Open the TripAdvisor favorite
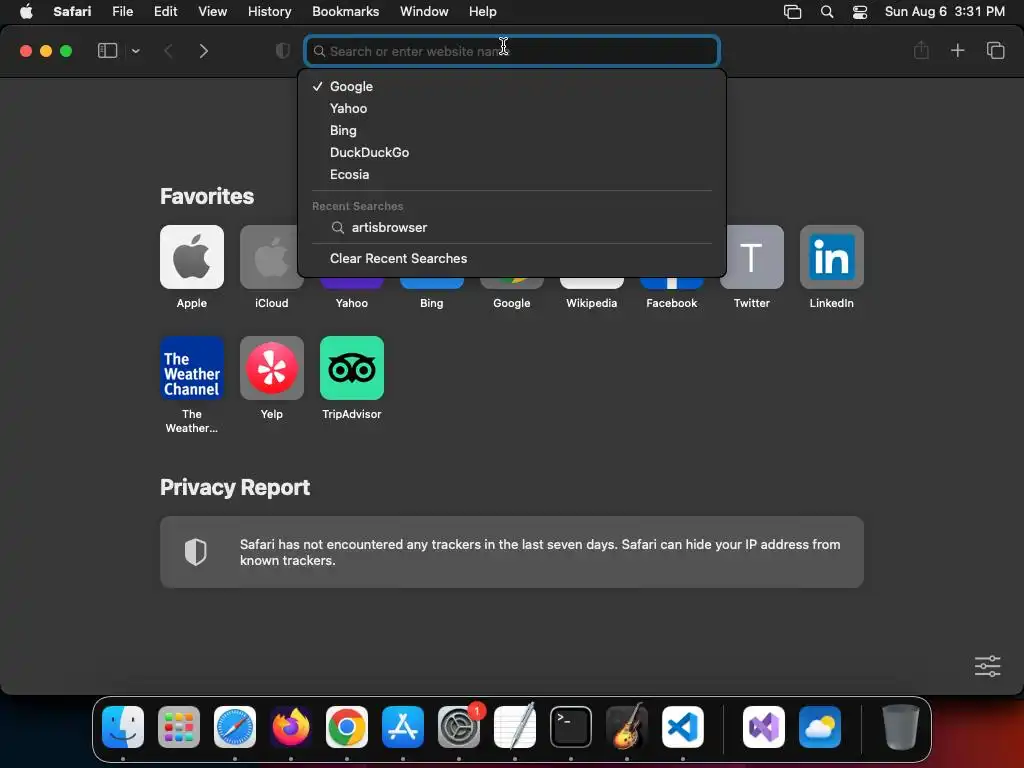This screenshot has width=1024, height=768. 352,368
